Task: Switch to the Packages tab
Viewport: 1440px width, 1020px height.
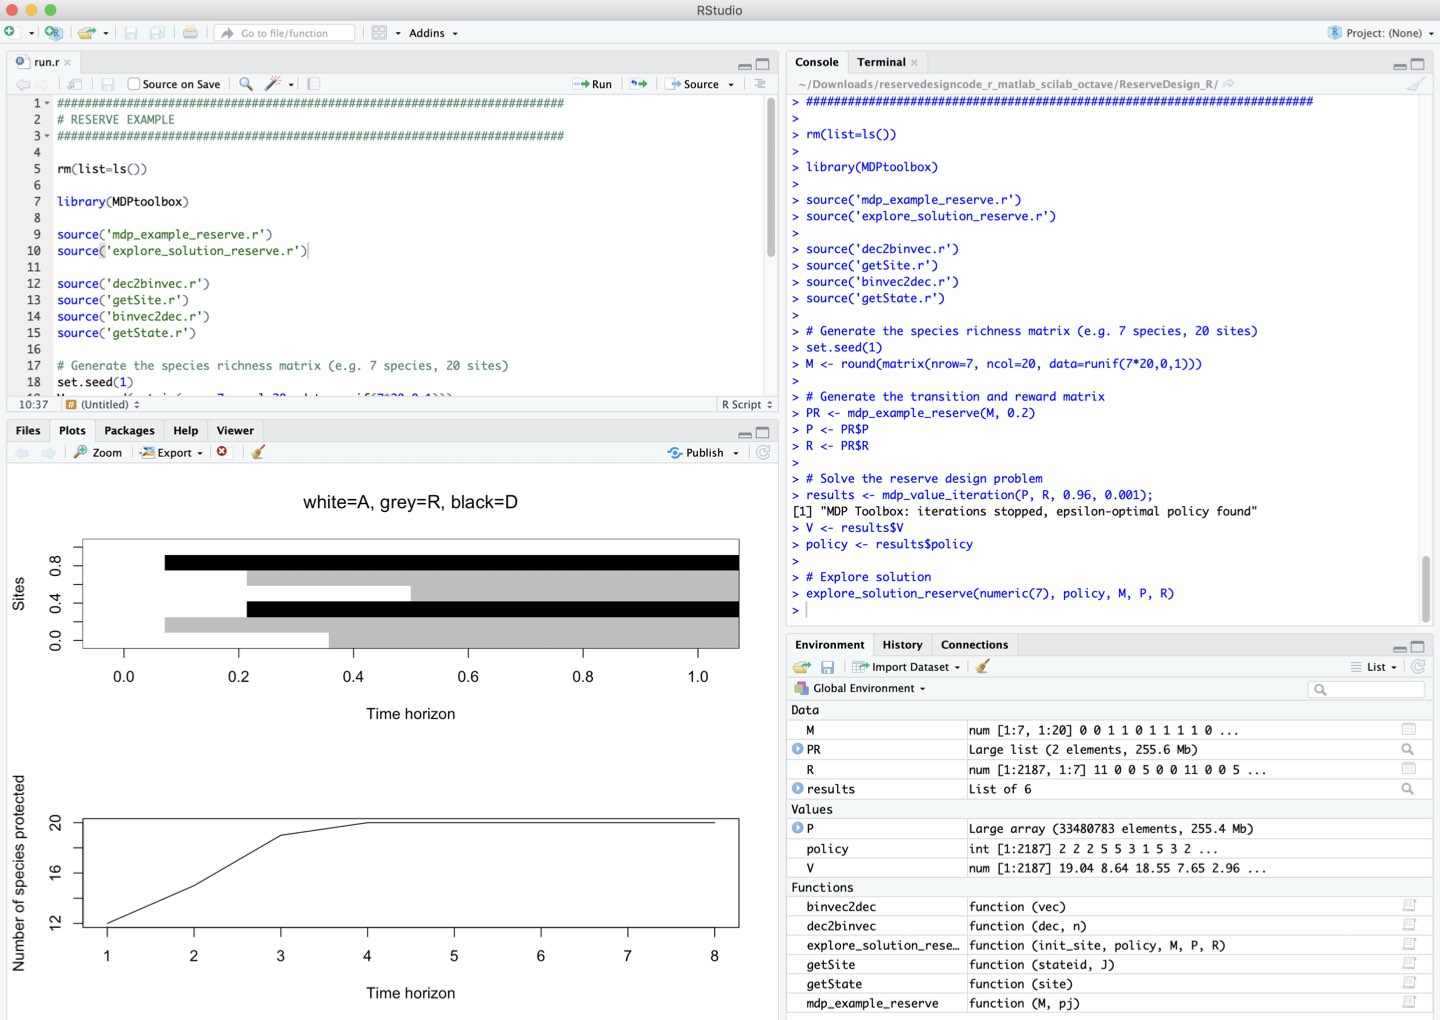Action: tap(129, 431)
